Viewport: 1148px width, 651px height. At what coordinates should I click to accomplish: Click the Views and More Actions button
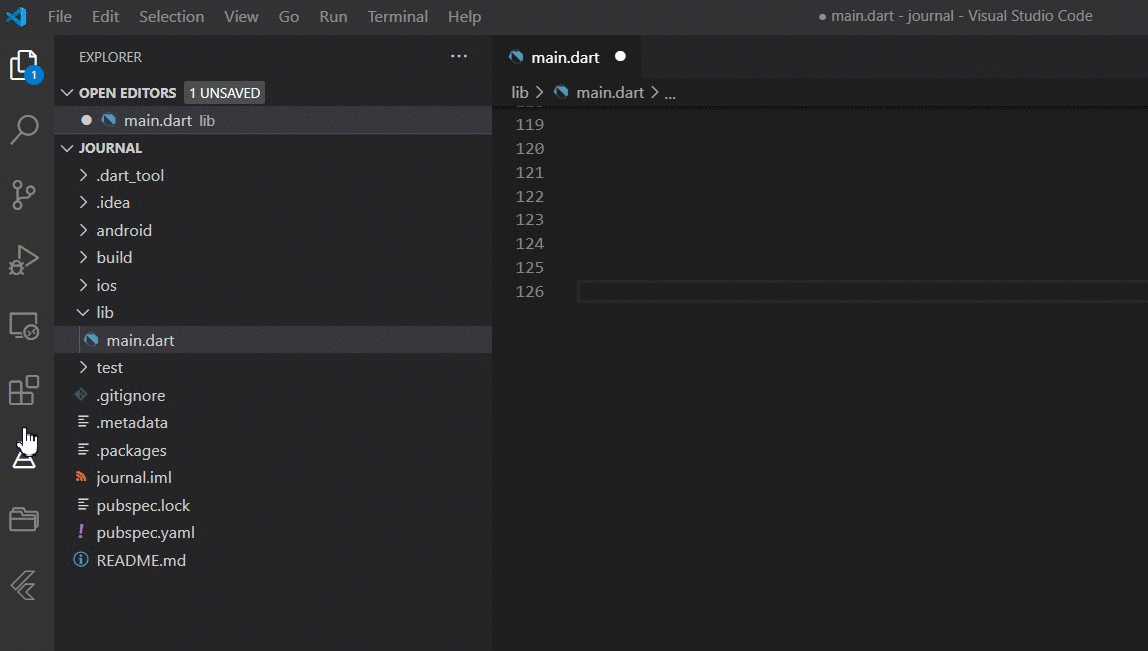(459, 56)
